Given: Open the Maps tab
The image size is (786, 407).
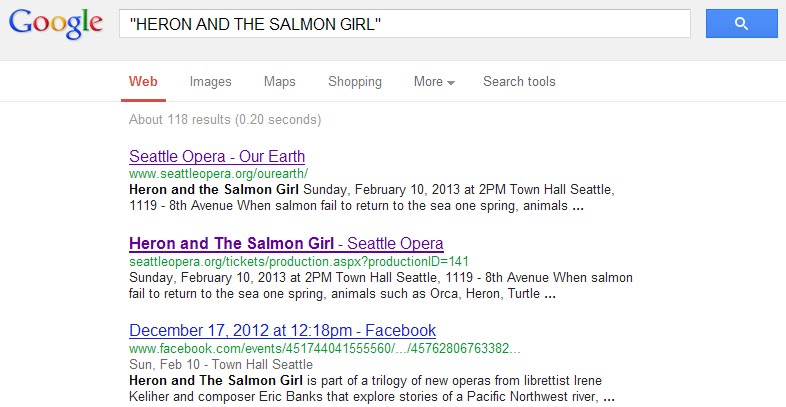Looking at the screenshot, I should [280, 82].
